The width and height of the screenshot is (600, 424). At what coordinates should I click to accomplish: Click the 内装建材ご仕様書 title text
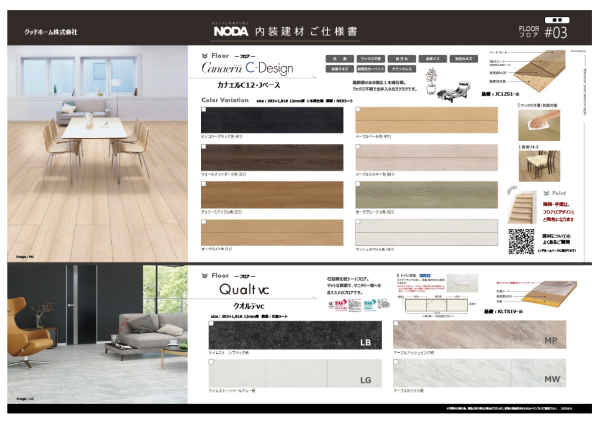pos(306,31)
